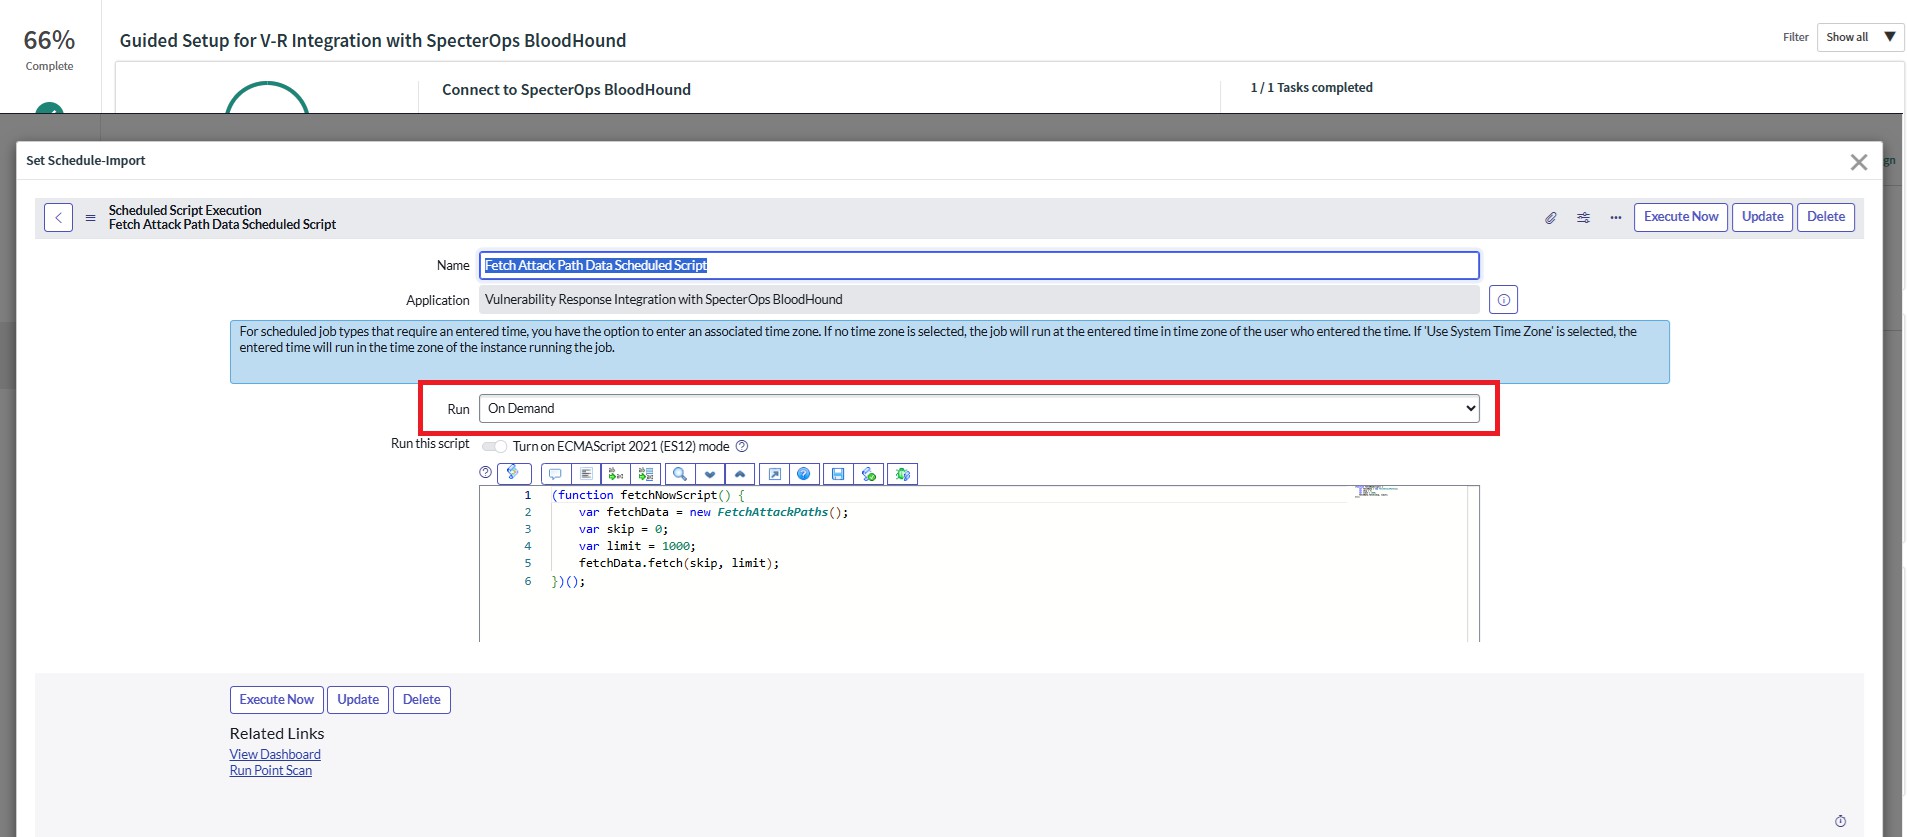Click the replace all icon

pyautogui.click(x=646, y=474)
